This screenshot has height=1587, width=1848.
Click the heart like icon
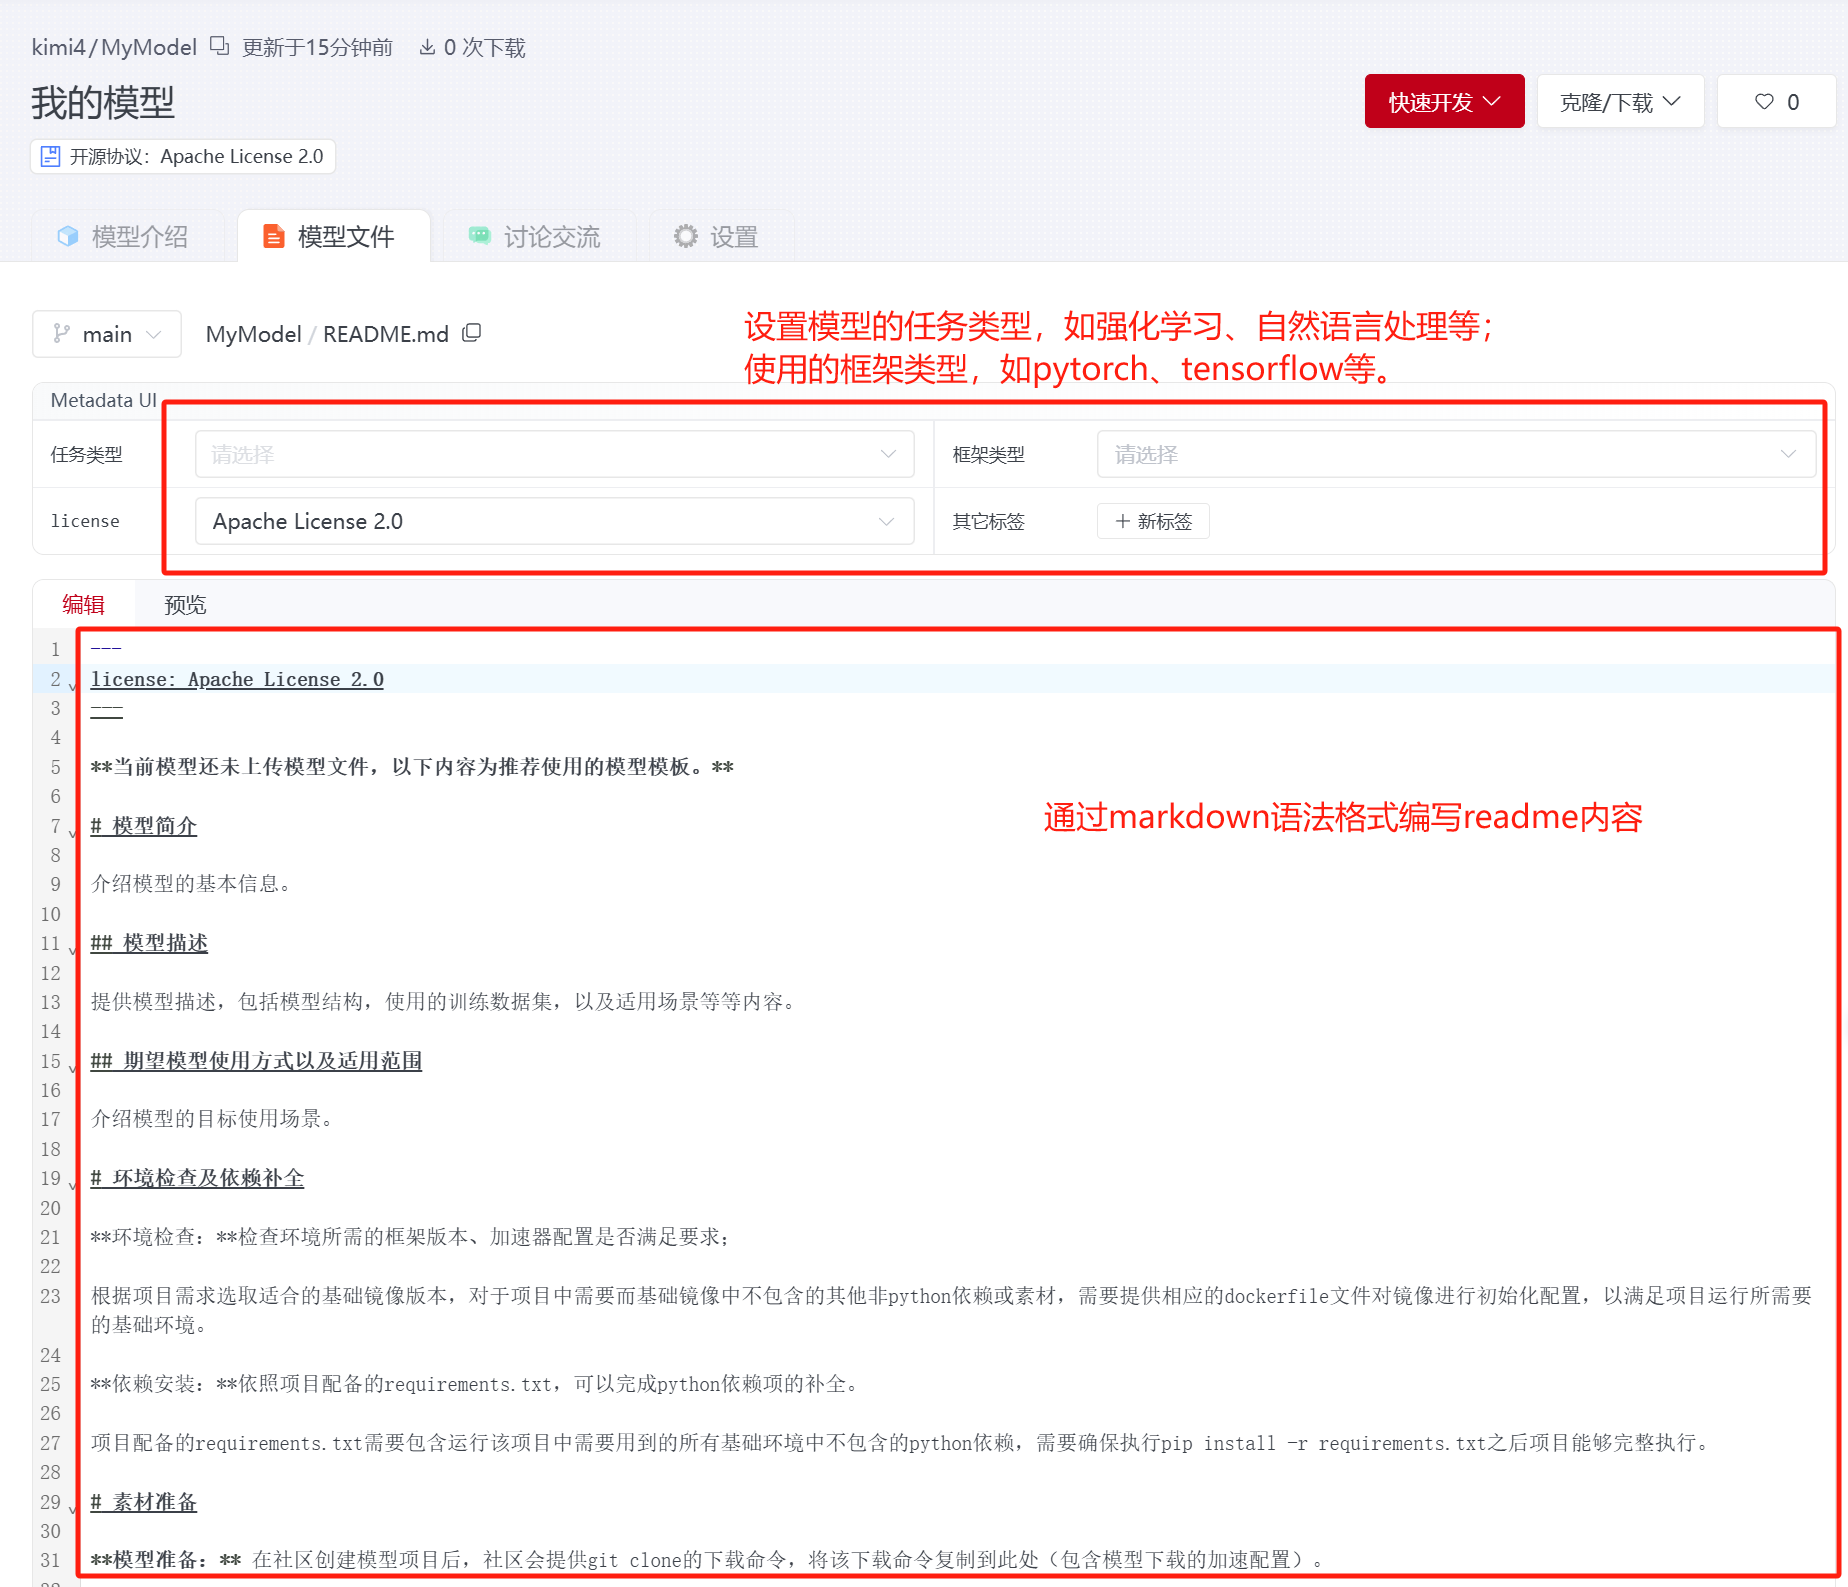(x=1764, y=102)
